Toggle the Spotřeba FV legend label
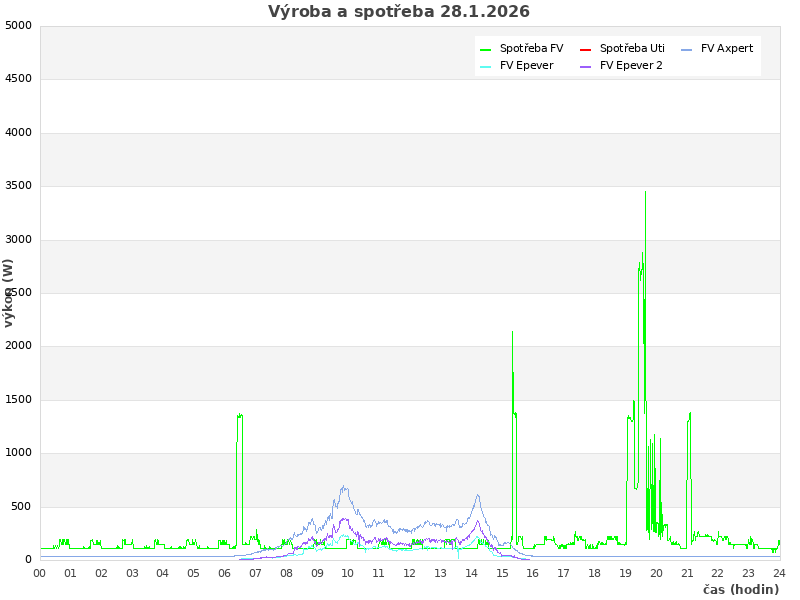Screen dimensions: 800x600 coord(531,49)
